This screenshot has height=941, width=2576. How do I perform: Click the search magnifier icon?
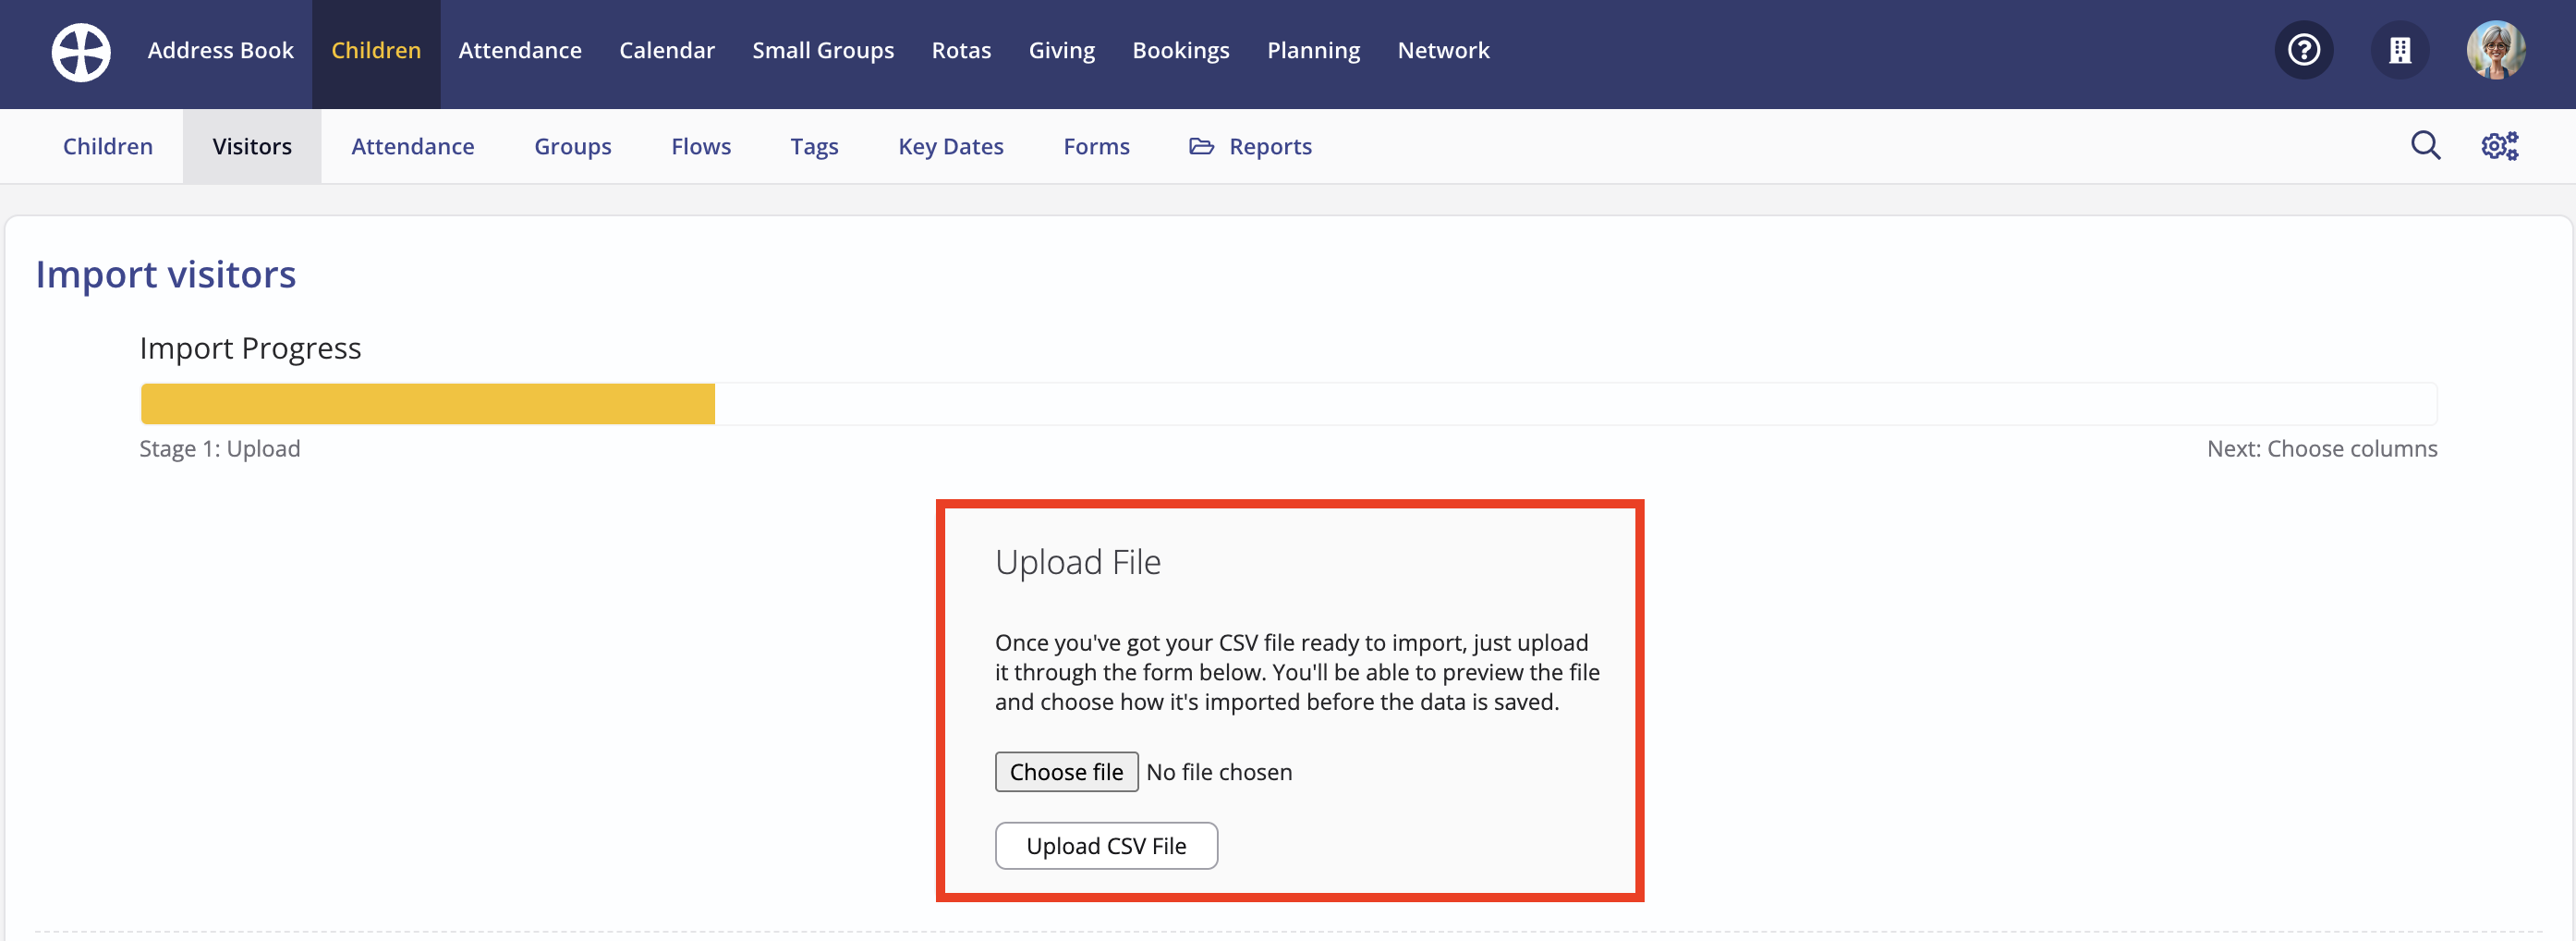point(2425,146)
